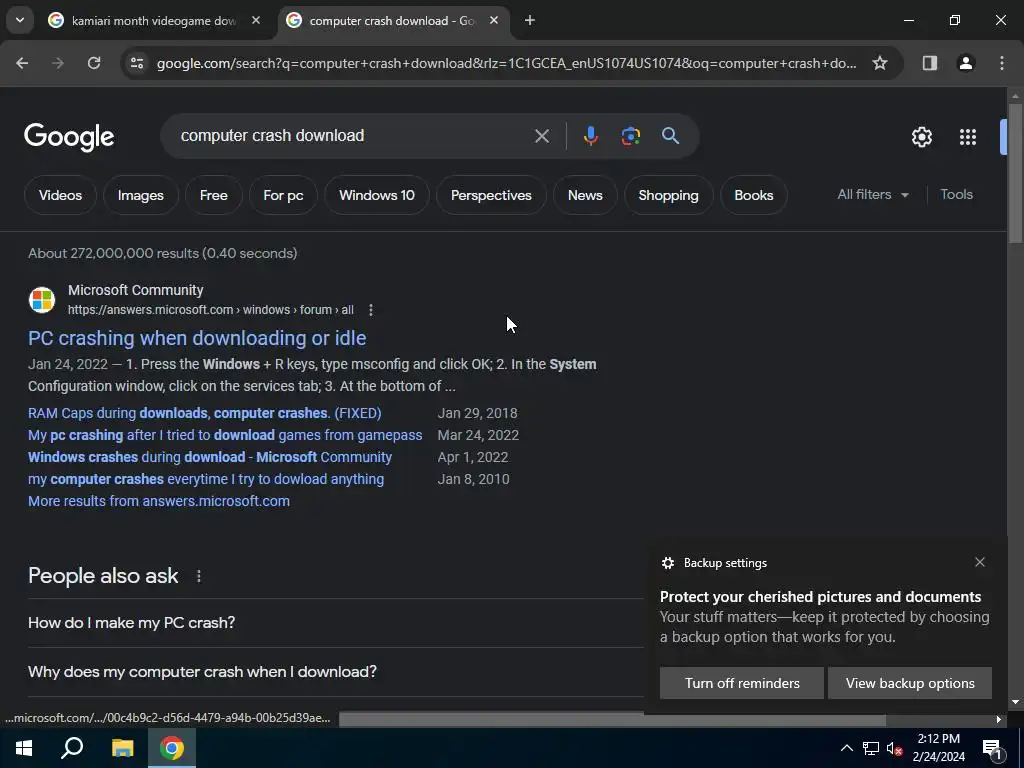Open the Chrome three-dot menu
Screen dimensions: 1024x768
point(1002,63)
